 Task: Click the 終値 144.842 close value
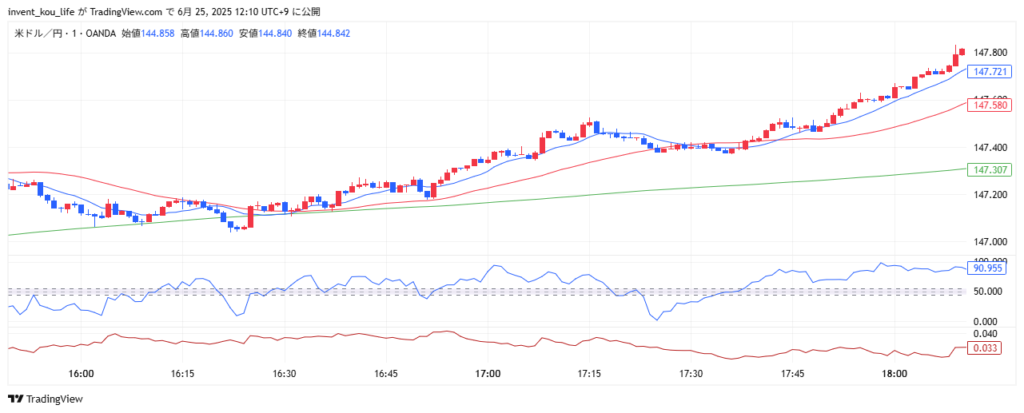[324, 33]
